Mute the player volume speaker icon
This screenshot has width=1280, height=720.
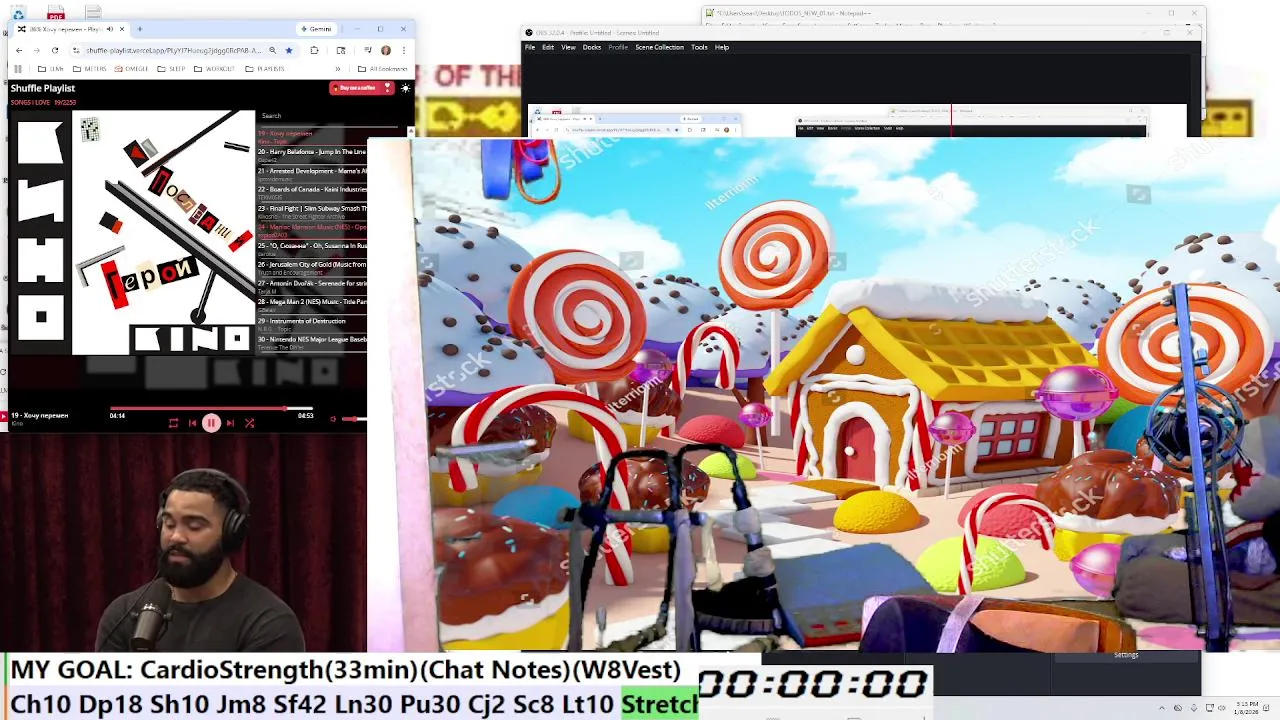click(x=333, y=419)
